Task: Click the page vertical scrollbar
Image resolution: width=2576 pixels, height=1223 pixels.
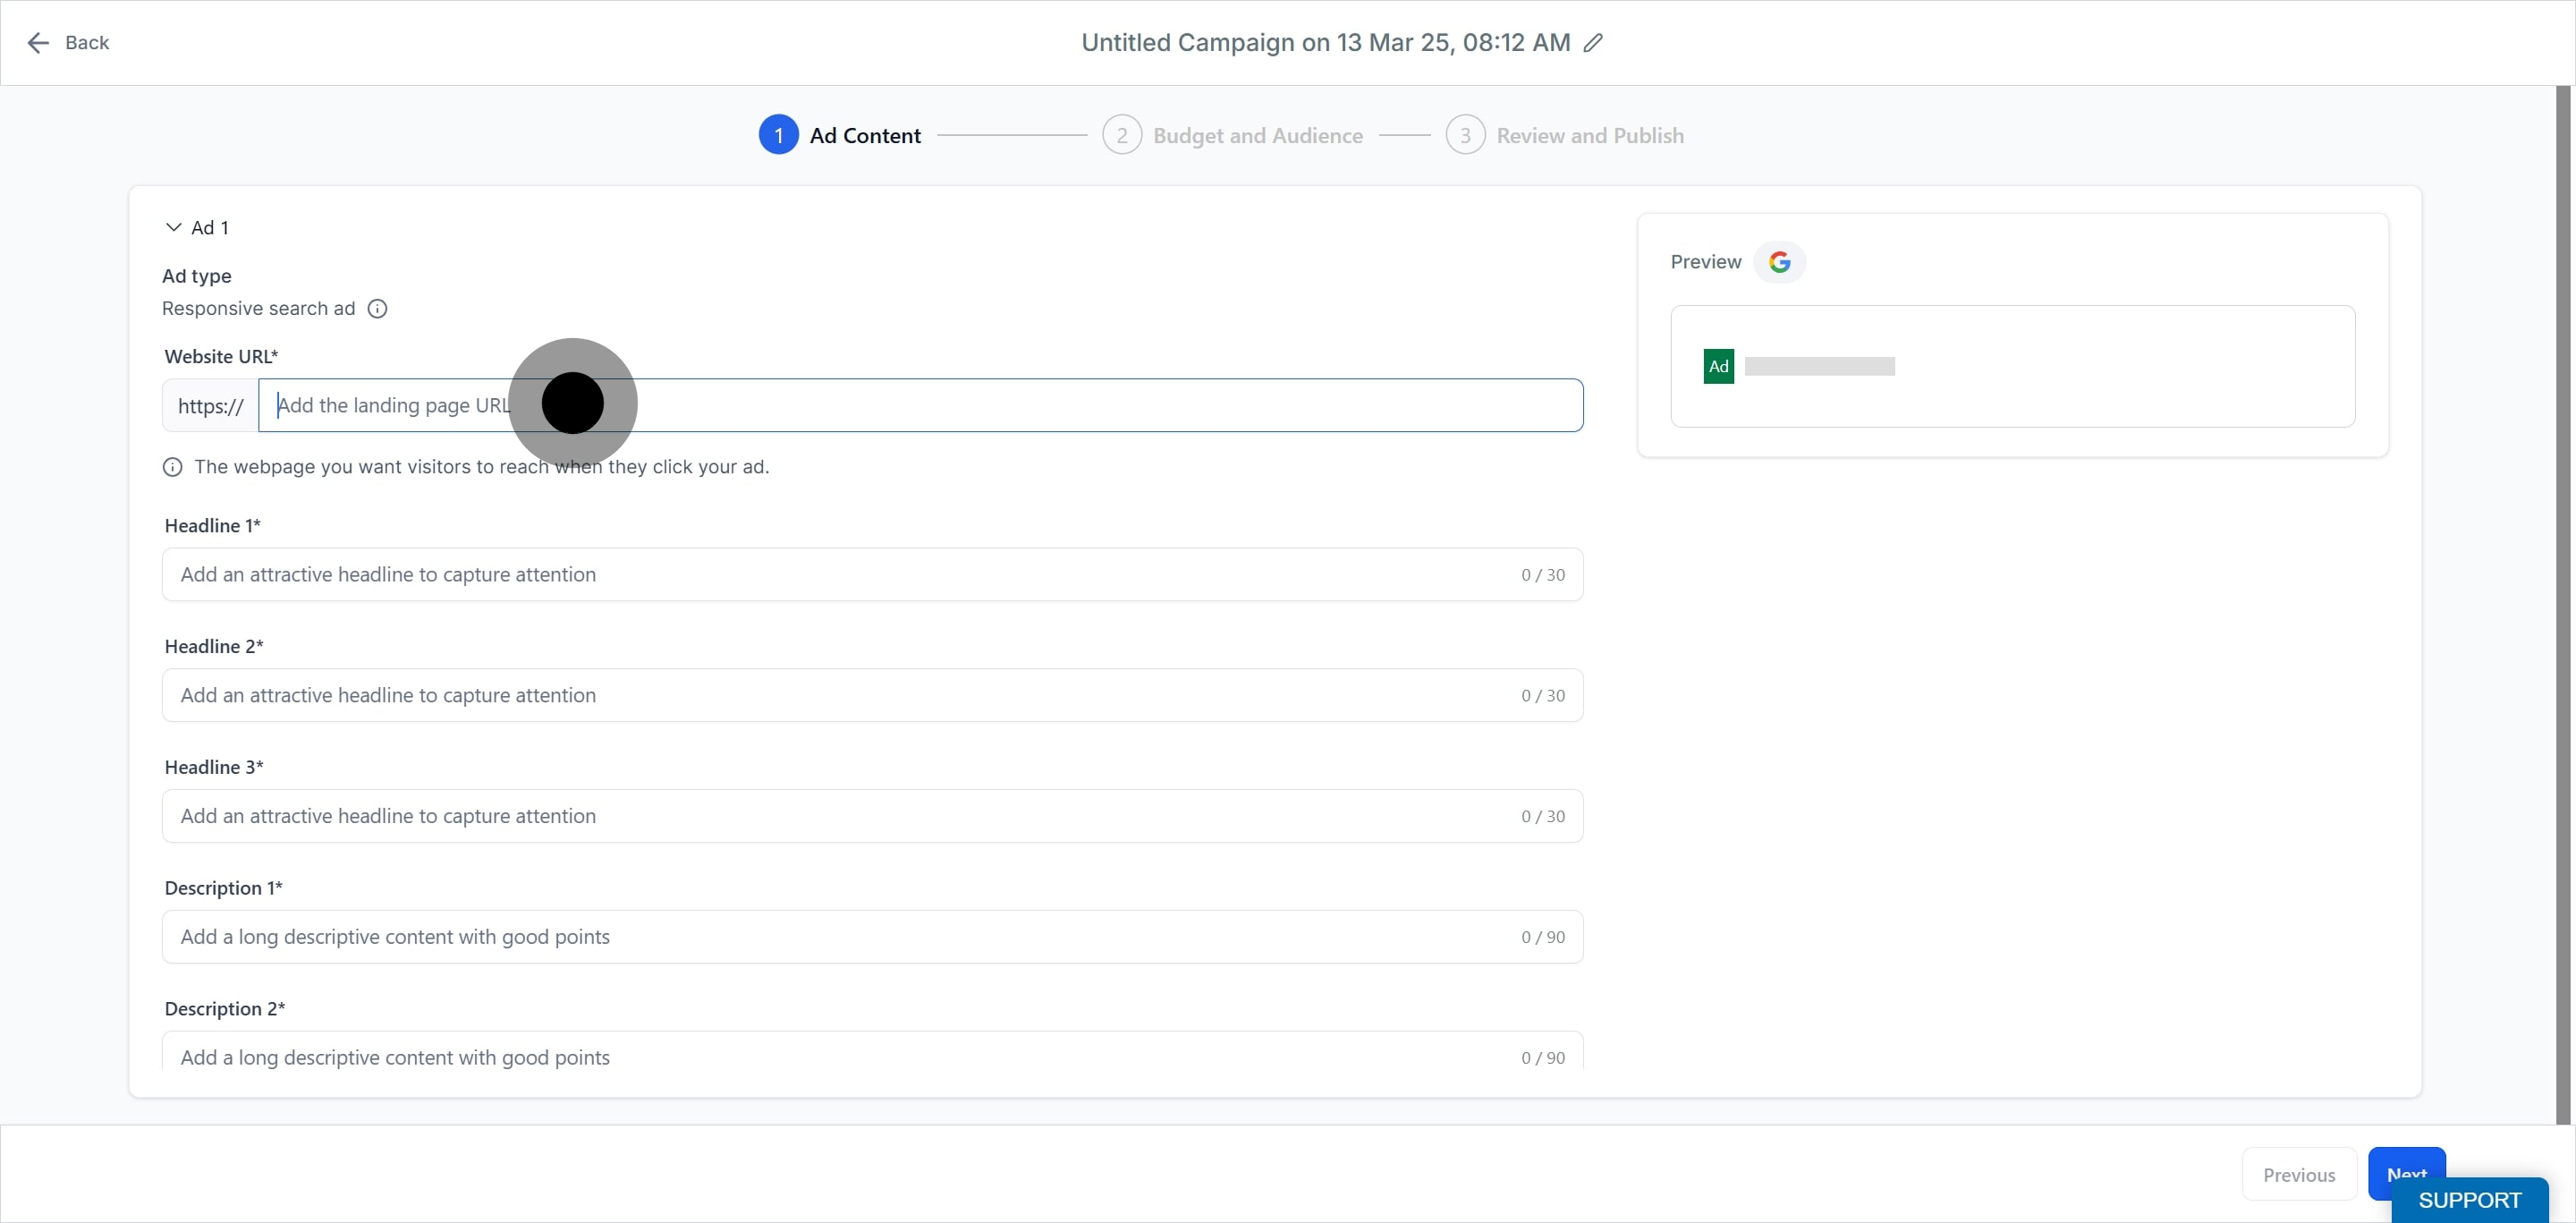Action: pos(2562,604)
